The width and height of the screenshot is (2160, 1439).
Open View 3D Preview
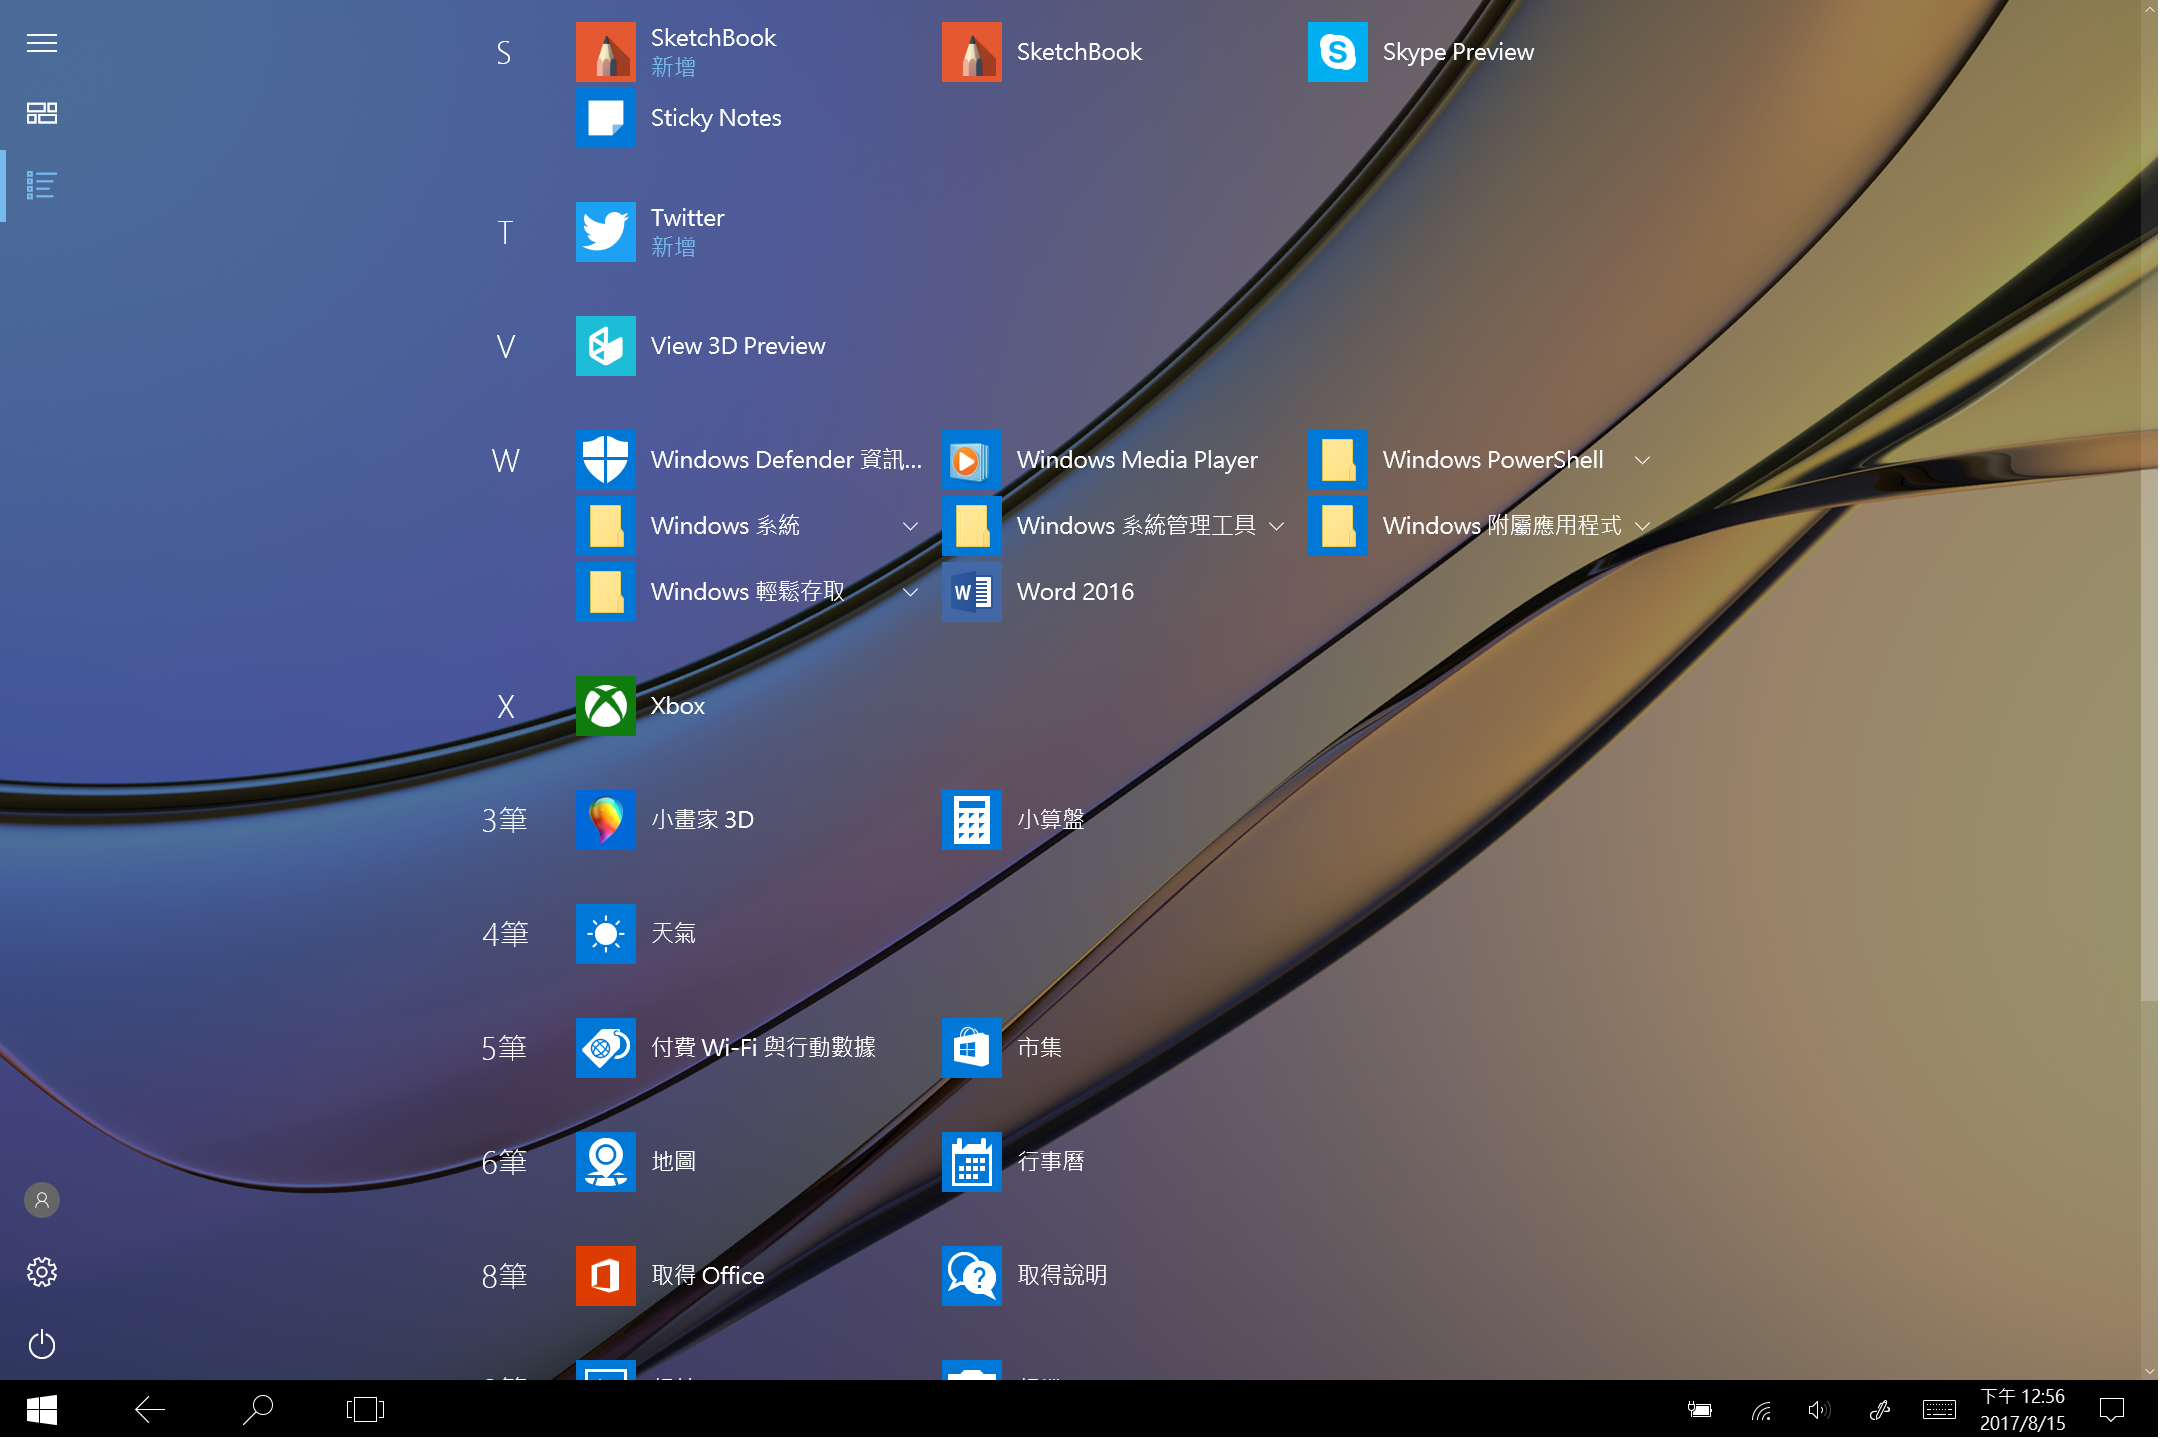coord(748,346)
